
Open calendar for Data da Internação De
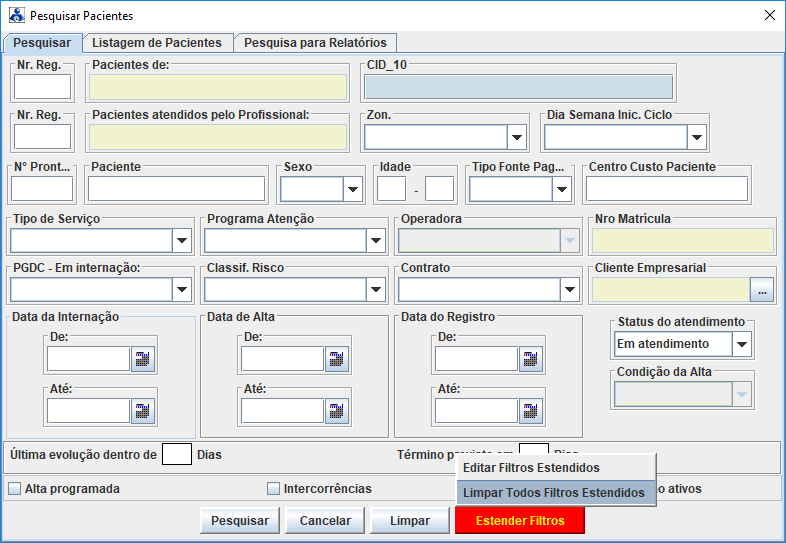[x=143, y=359]
